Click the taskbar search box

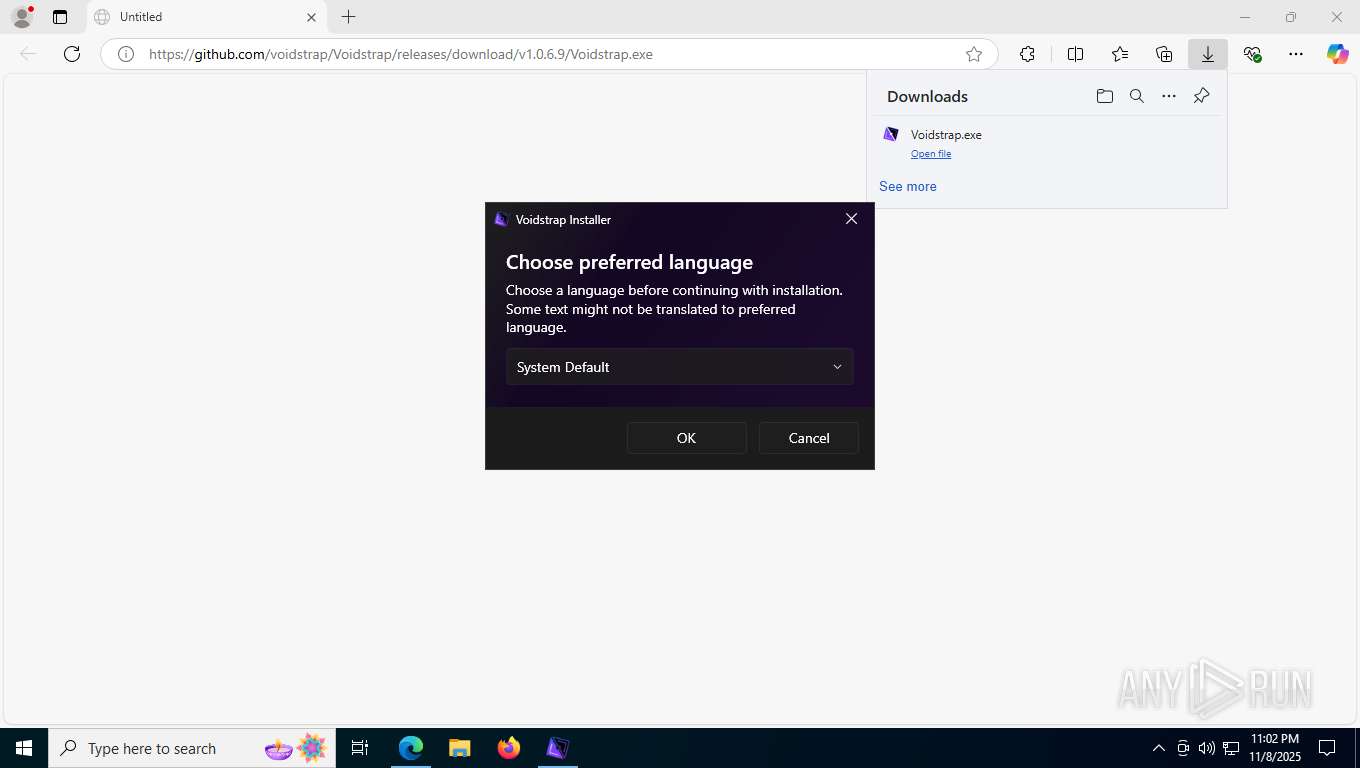point(192,748)
